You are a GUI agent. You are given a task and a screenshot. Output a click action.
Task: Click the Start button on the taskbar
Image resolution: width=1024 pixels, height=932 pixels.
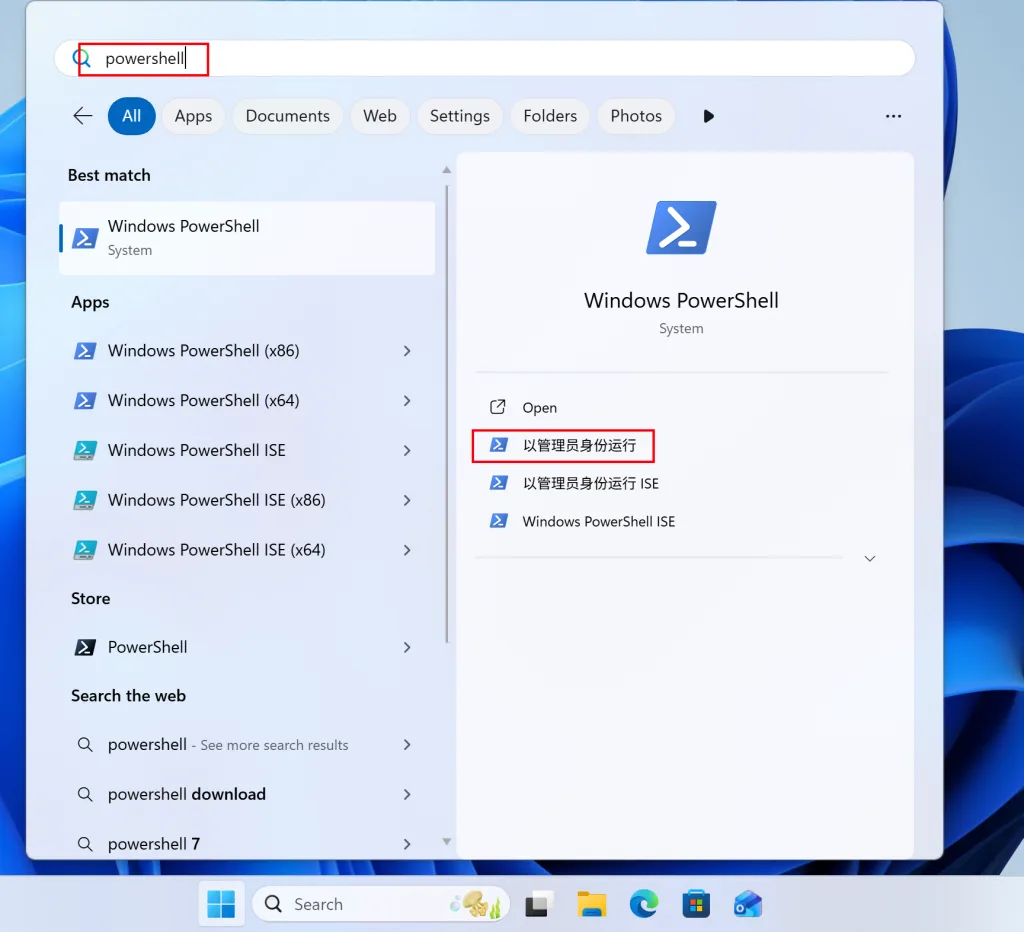point(221,903)
